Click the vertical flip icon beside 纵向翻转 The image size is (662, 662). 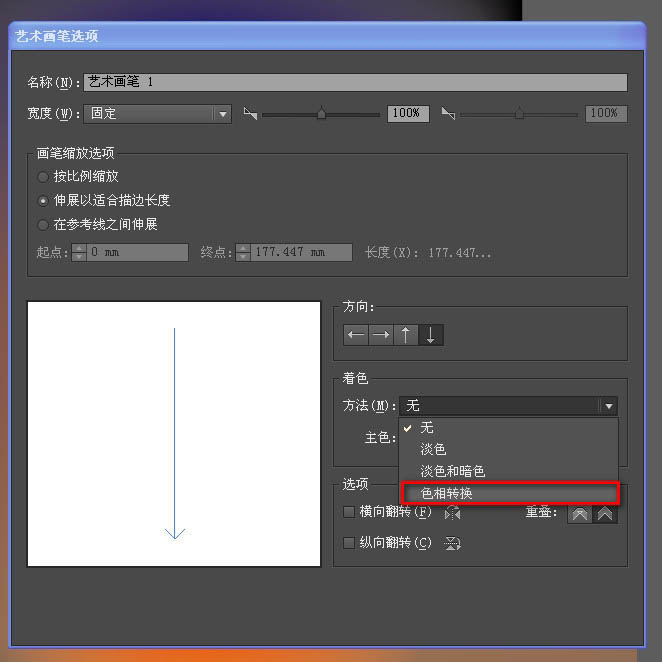(x=452, y=543)
